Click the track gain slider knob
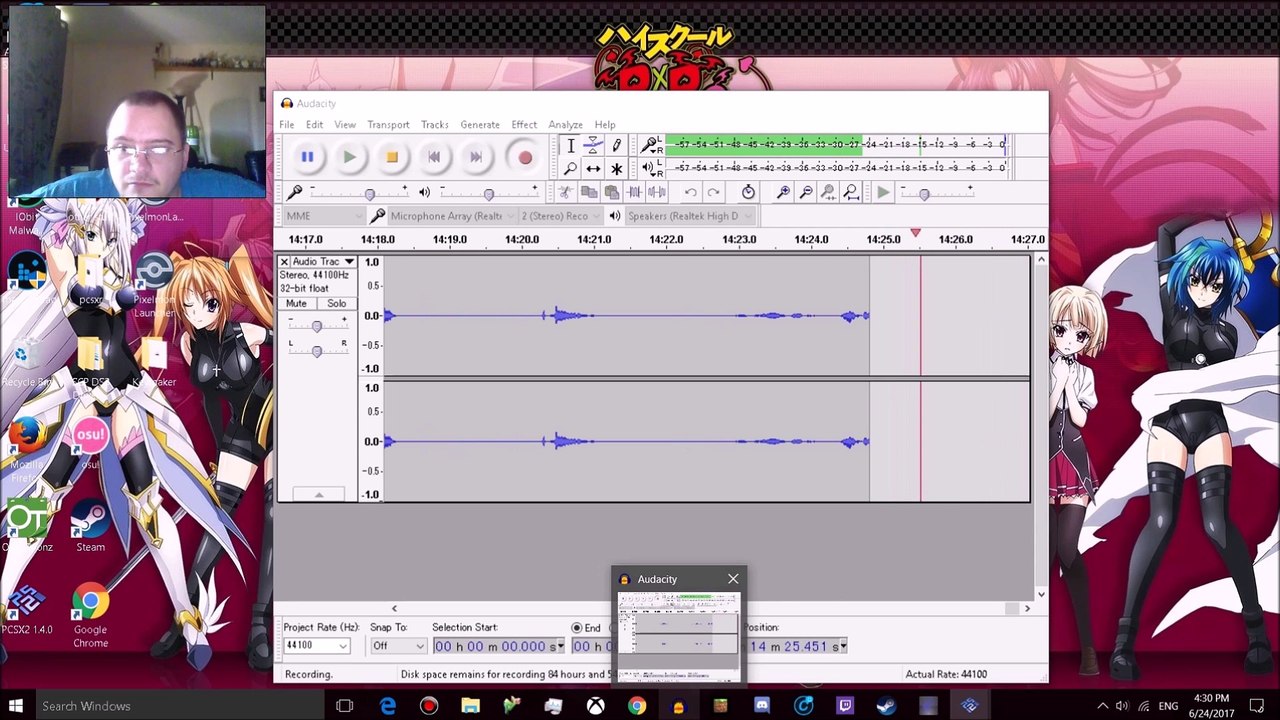Viewport: 1280px width, 720px height. (317, 326)
